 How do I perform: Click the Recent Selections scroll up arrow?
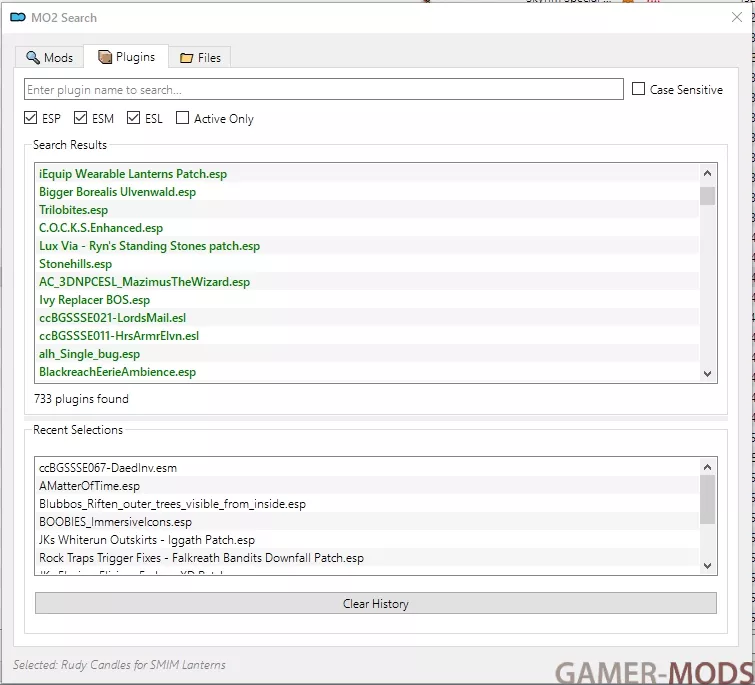pos(708,467)
